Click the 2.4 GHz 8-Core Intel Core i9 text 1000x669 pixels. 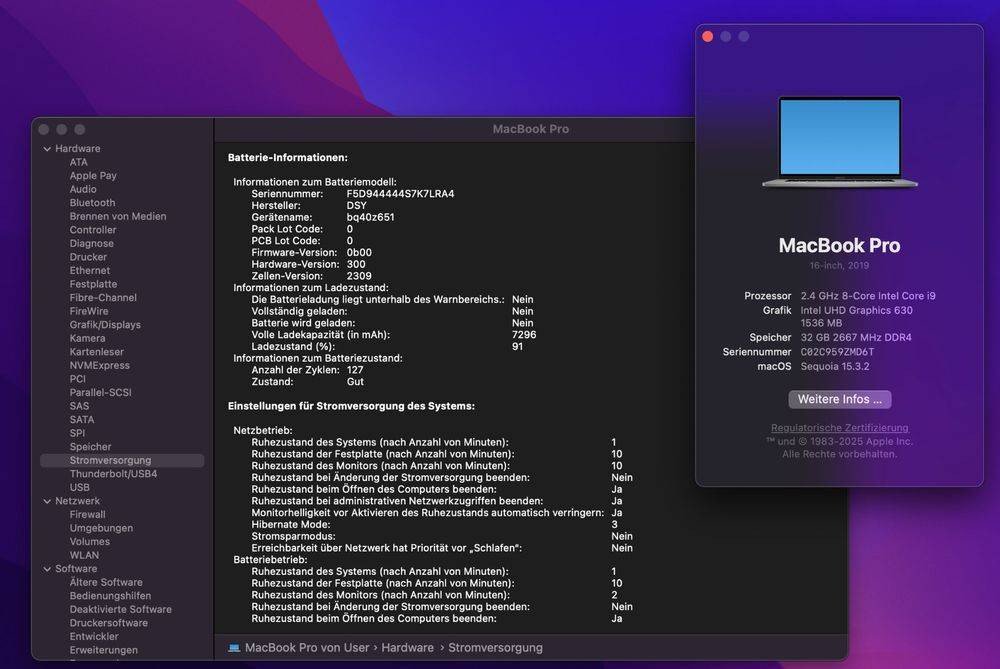click(868, 296)
